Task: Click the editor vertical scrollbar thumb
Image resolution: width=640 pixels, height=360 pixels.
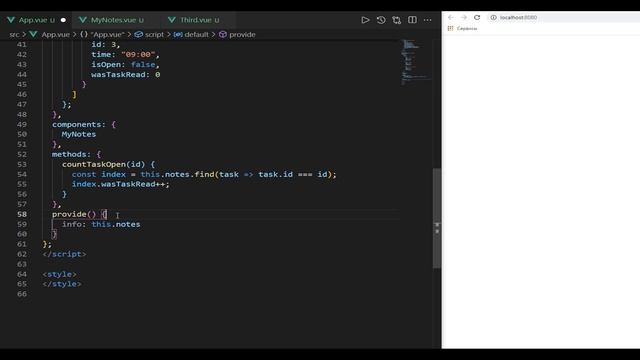Action: tap(437, 218)
